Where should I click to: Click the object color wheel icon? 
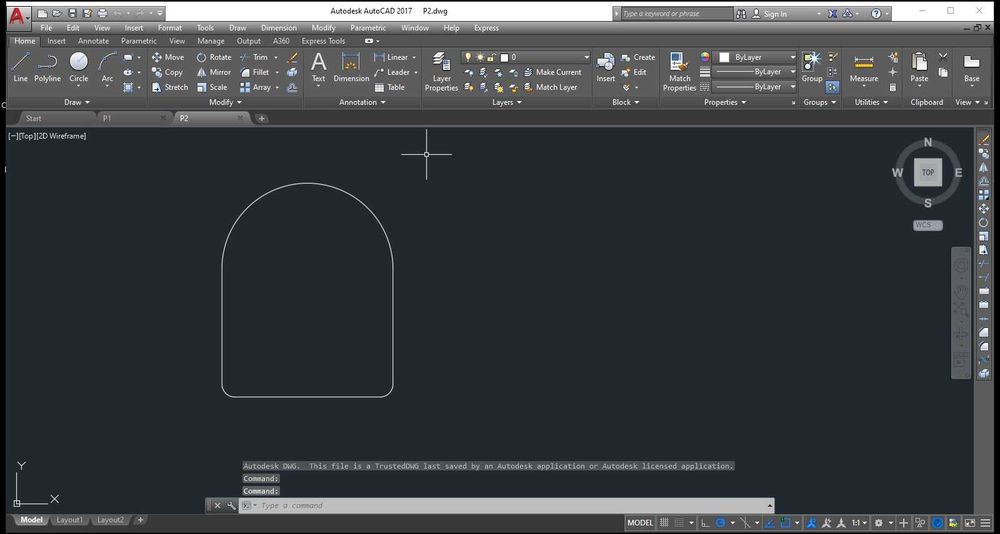(x=705, y=57)
